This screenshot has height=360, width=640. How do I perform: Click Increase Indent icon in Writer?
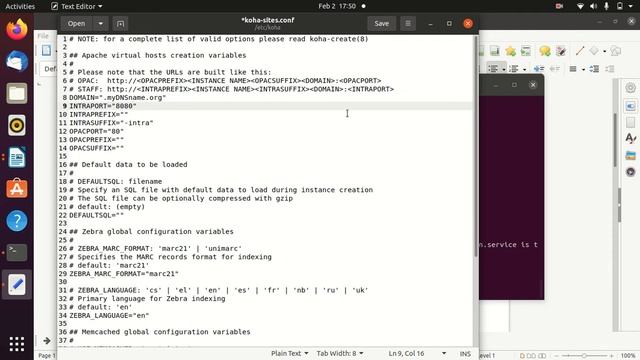coord(539,69)
